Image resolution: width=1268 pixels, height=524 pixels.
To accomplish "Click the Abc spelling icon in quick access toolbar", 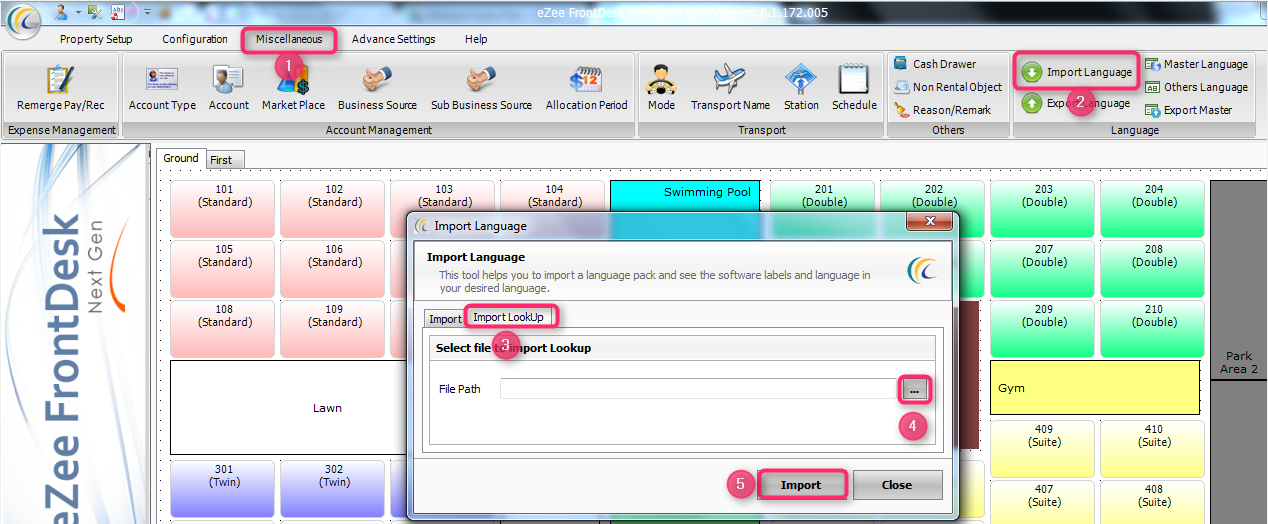I will tap(117, 12).
